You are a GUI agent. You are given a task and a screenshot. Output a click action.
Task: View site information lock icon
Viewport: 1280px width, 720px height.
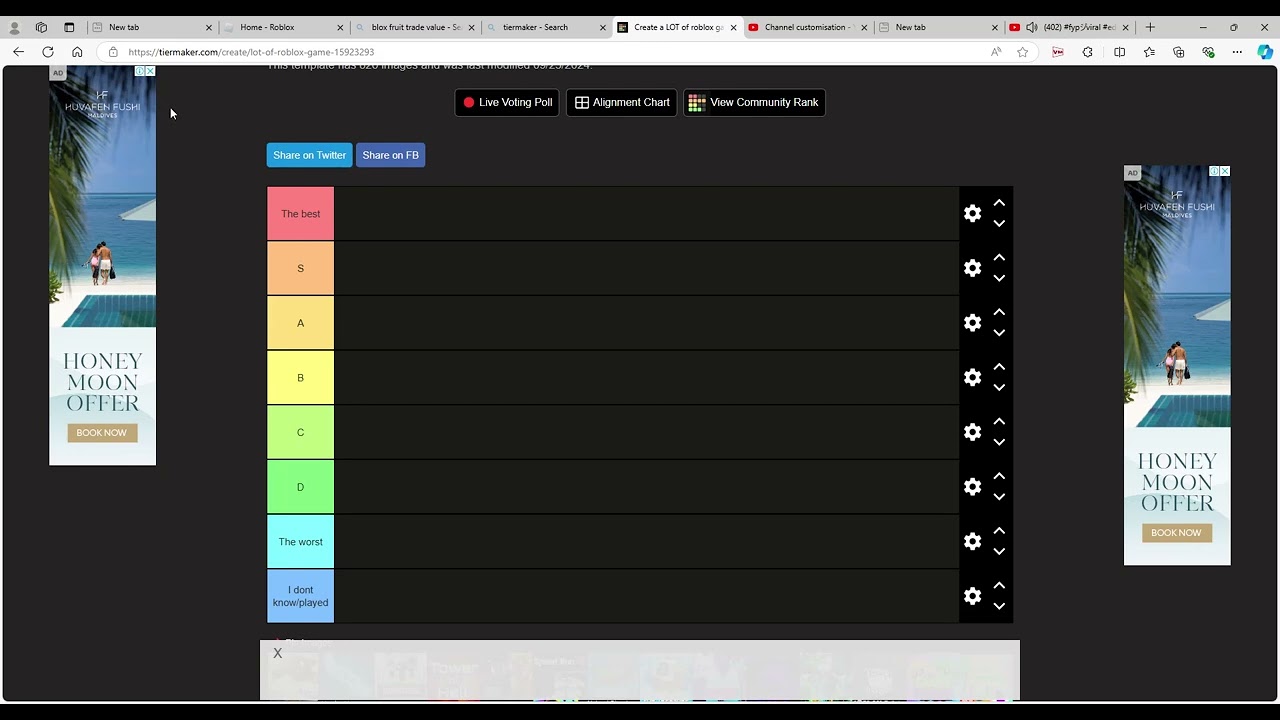pos(113,52)
